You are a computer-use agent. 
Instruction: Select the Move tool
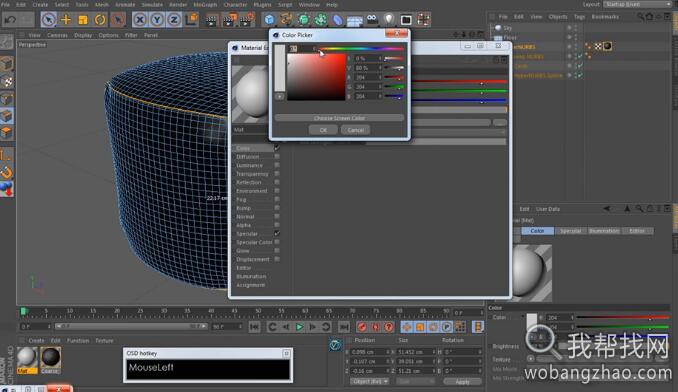point(66,20)
